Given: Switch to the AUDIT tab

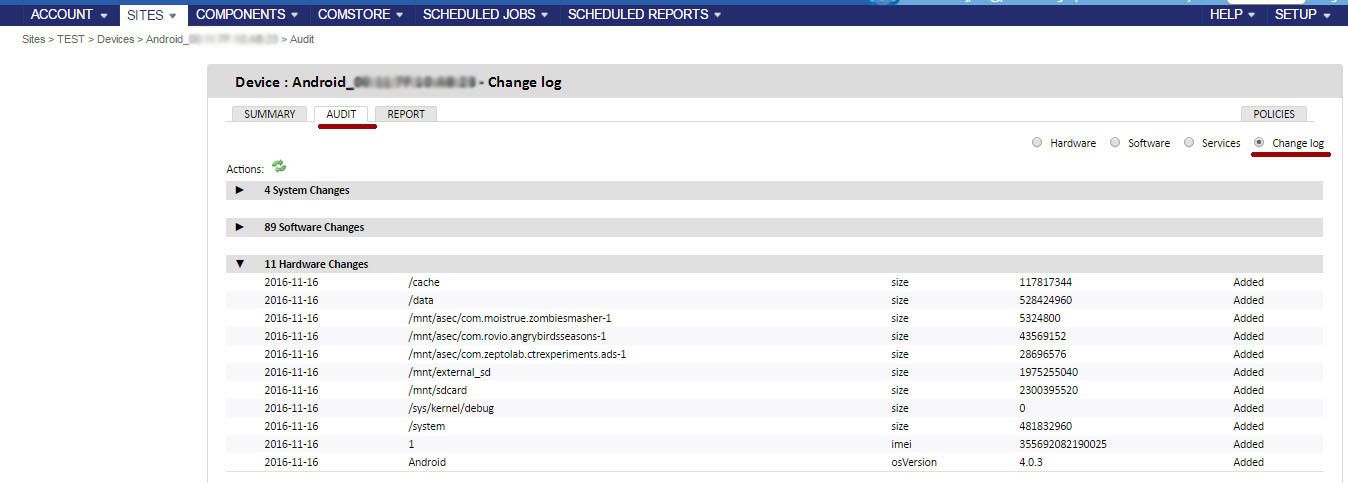Looking at the screenshot, I should [341, 114].
